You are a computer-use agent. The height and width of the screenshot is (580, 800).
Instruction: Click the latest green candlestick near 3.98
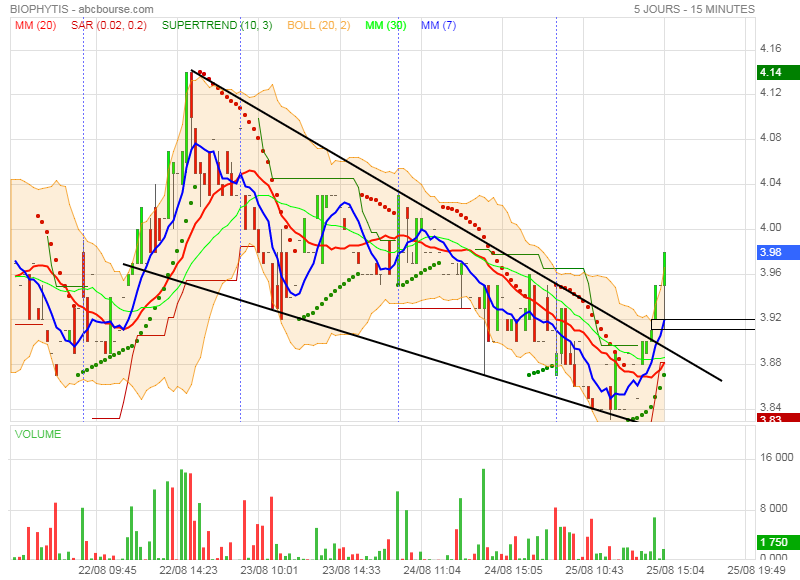pyautogui.click(x=664, y=269)
